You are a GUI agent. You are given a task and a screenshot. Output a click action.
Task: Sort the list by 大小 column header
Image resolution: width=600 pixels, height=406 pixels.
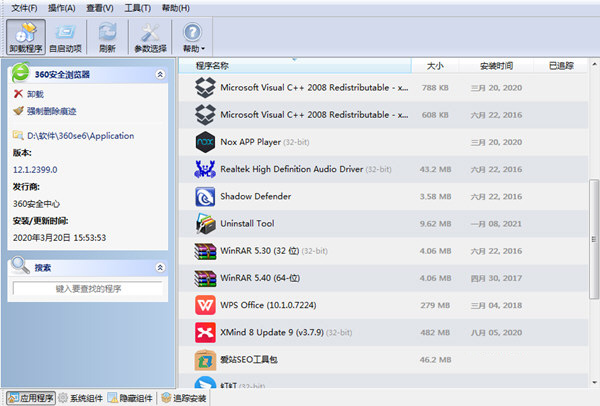coord(434,66)
